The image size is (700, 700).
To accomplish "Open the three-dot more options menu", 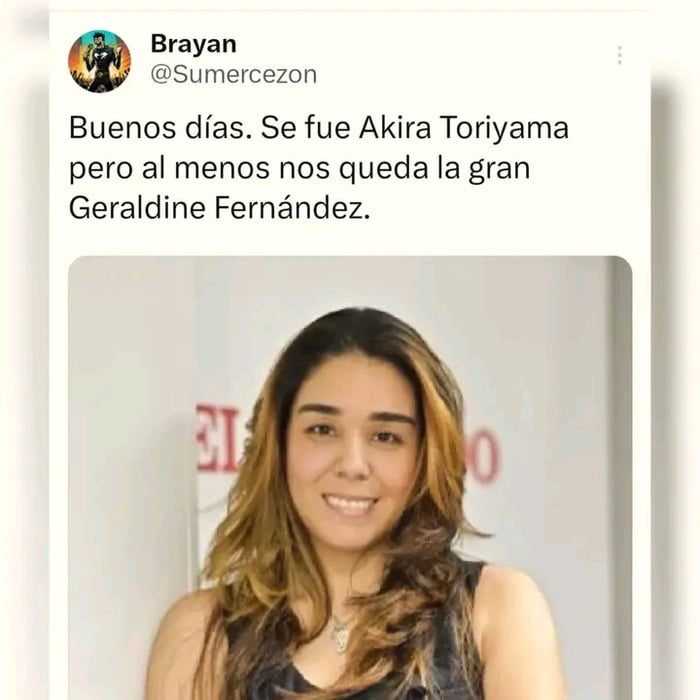I will coord(620,55).
